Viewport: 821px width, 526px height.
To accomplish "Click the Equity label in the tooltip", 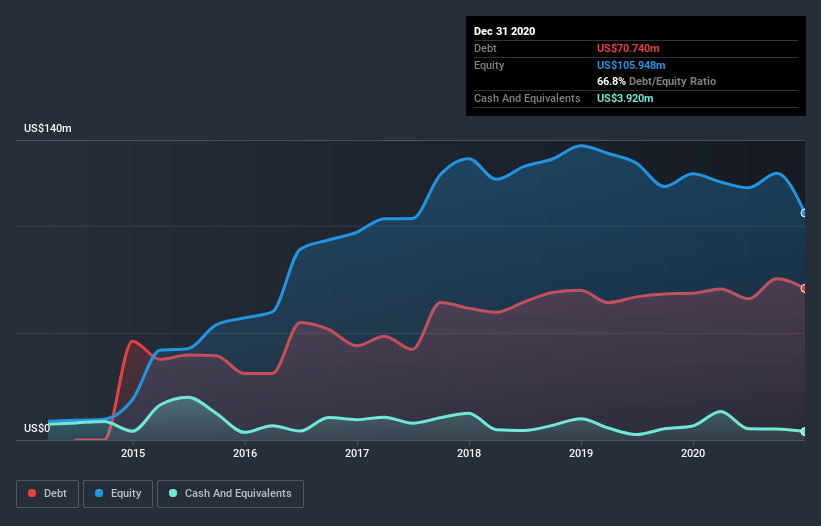I will pyautogui.click(x=489, y=65).
